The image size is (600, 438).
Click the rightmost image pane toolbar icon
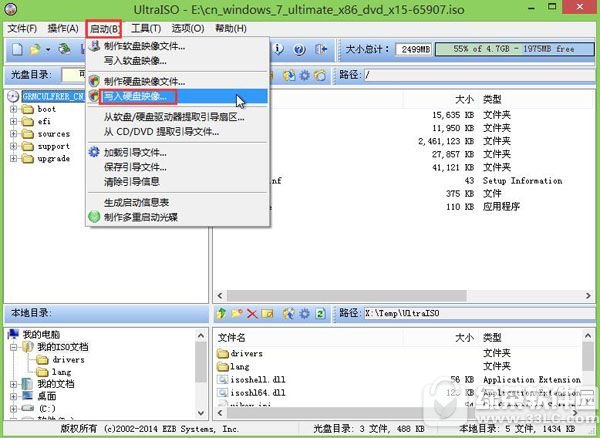pos(320,75)
